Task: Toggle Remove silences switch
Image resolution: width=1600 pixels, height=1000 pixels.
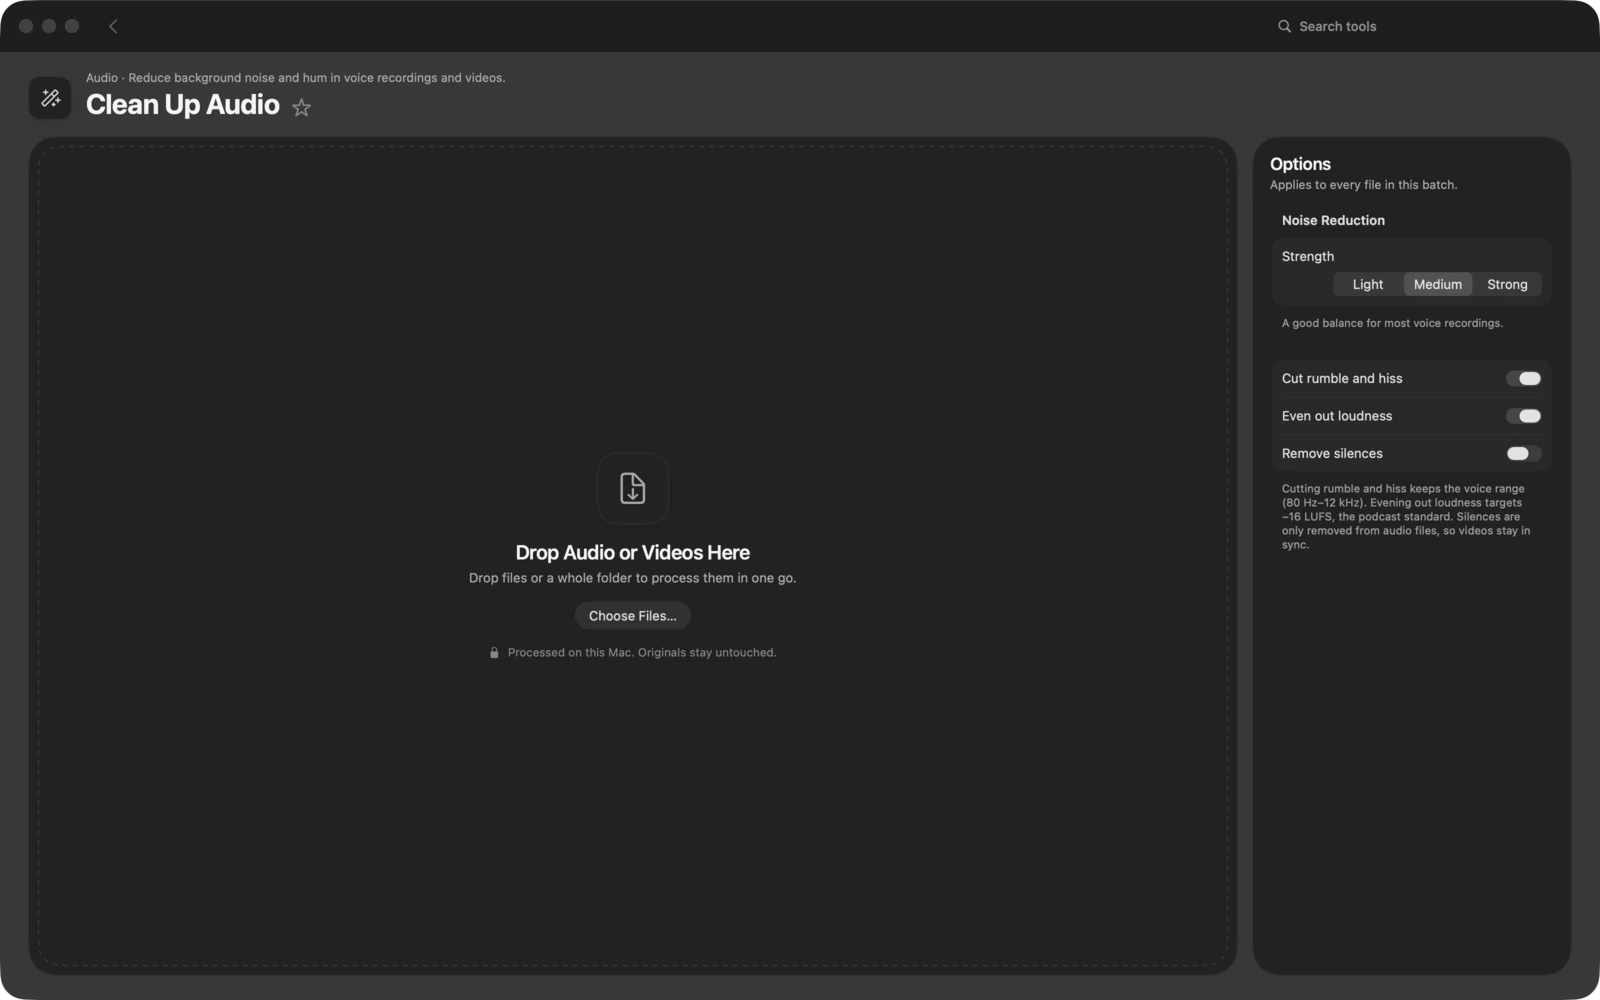Action: pos(1523,453)
